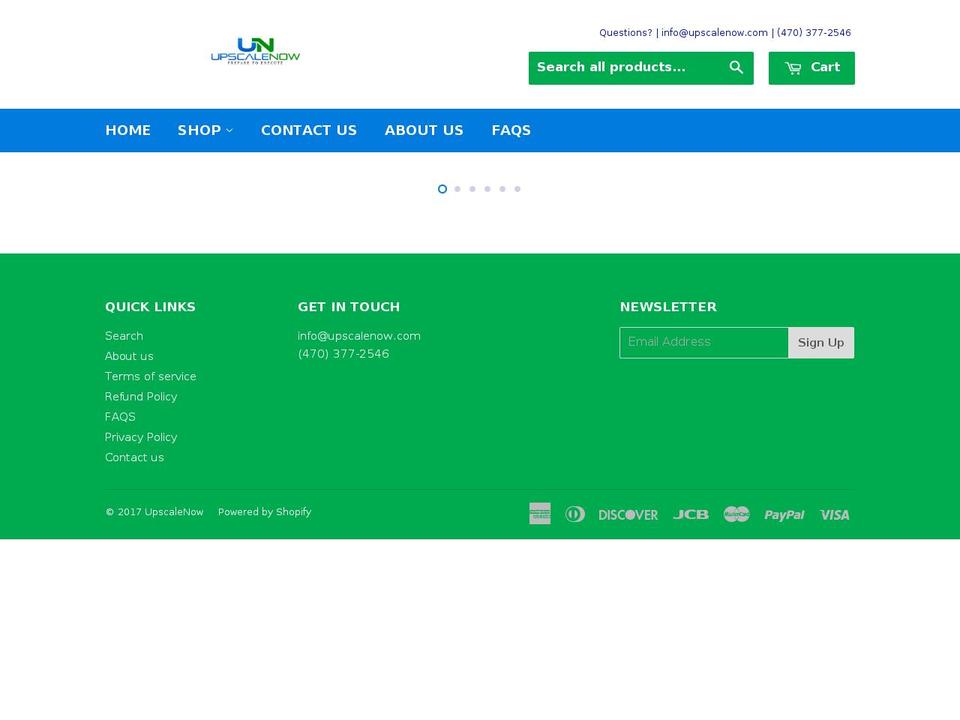Image resolution: width=960 pixels, height=720 pixels.
Task: Expand the SHOP dropdown menu
Action: pos(204,130)
